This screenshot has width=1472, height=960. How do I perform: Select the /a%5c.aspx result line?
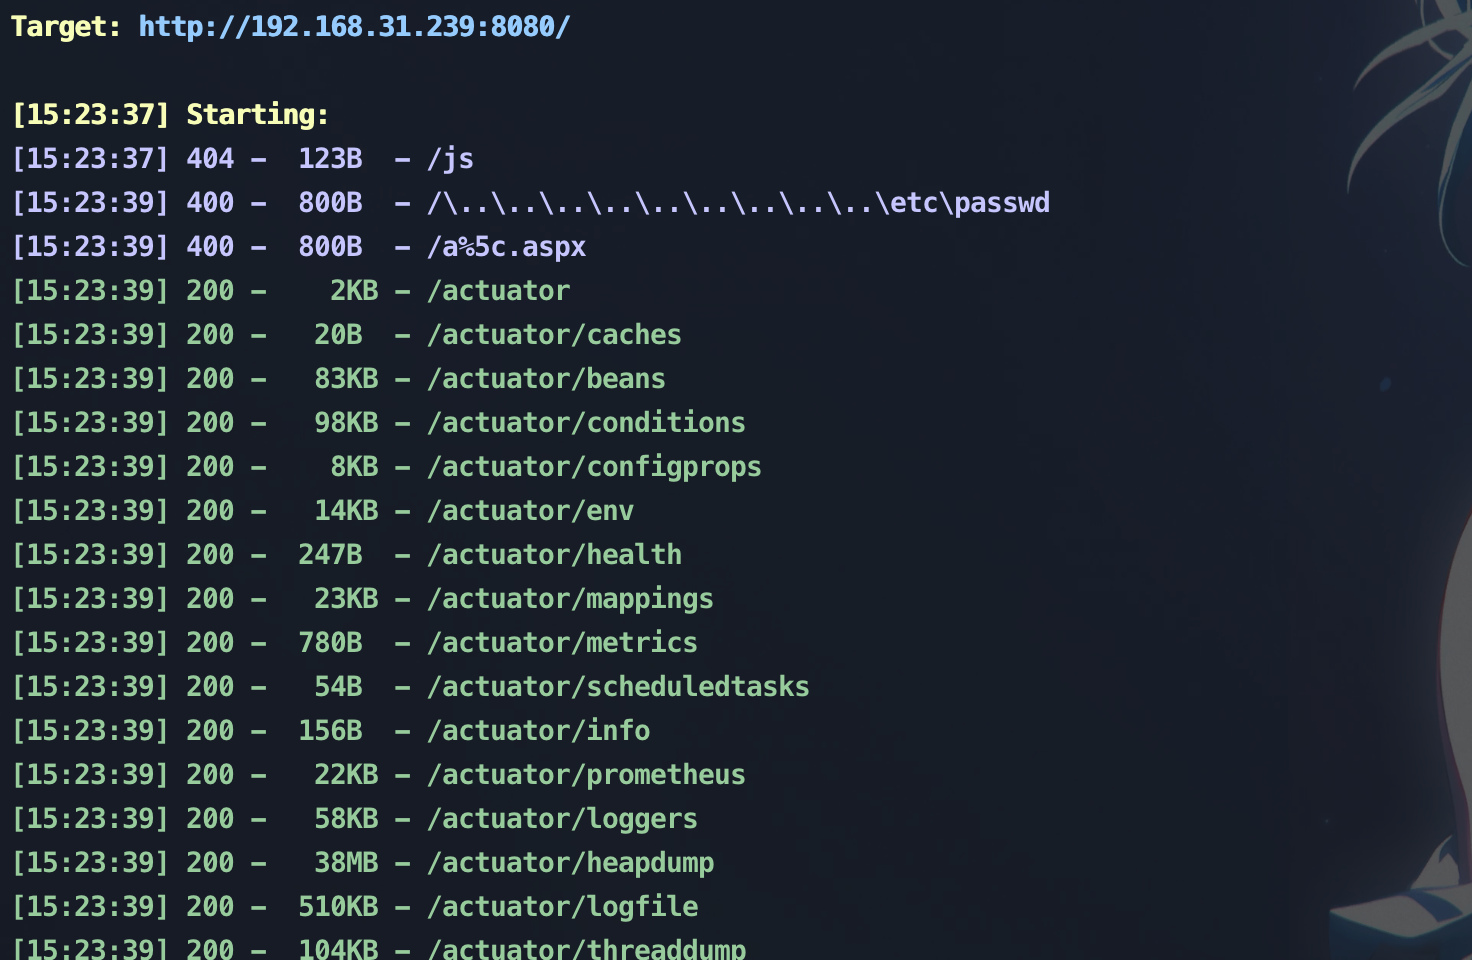[x=298, y=247]
